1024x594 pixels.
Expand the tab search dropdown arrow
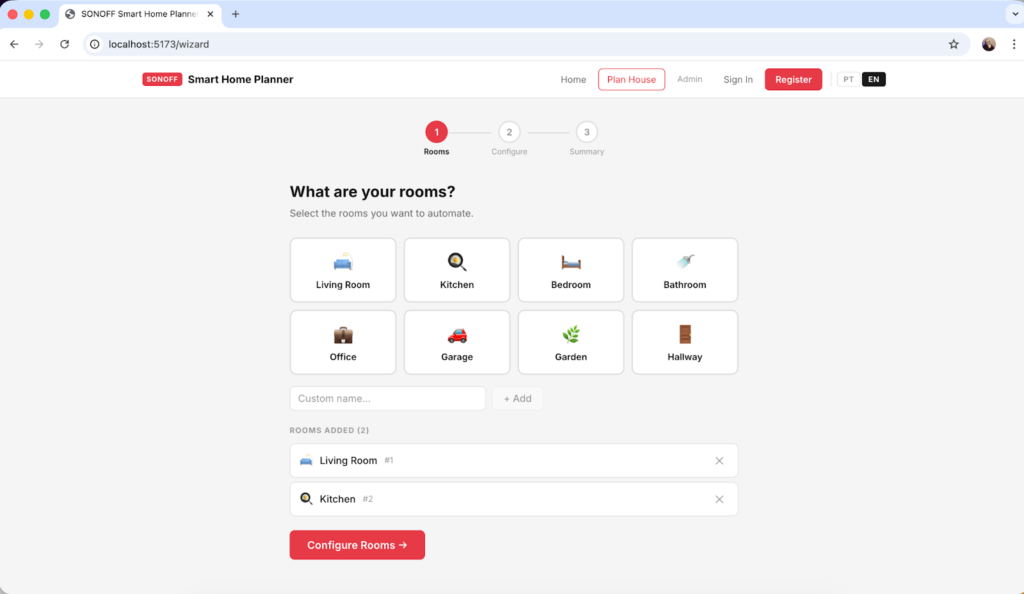pos(1011,14)
